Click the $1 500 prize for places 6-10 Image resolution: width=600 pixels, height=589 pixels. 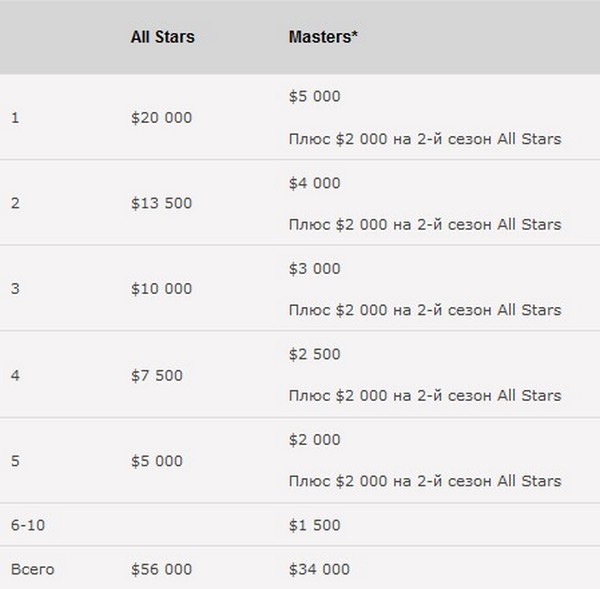[x=315, y=525]
